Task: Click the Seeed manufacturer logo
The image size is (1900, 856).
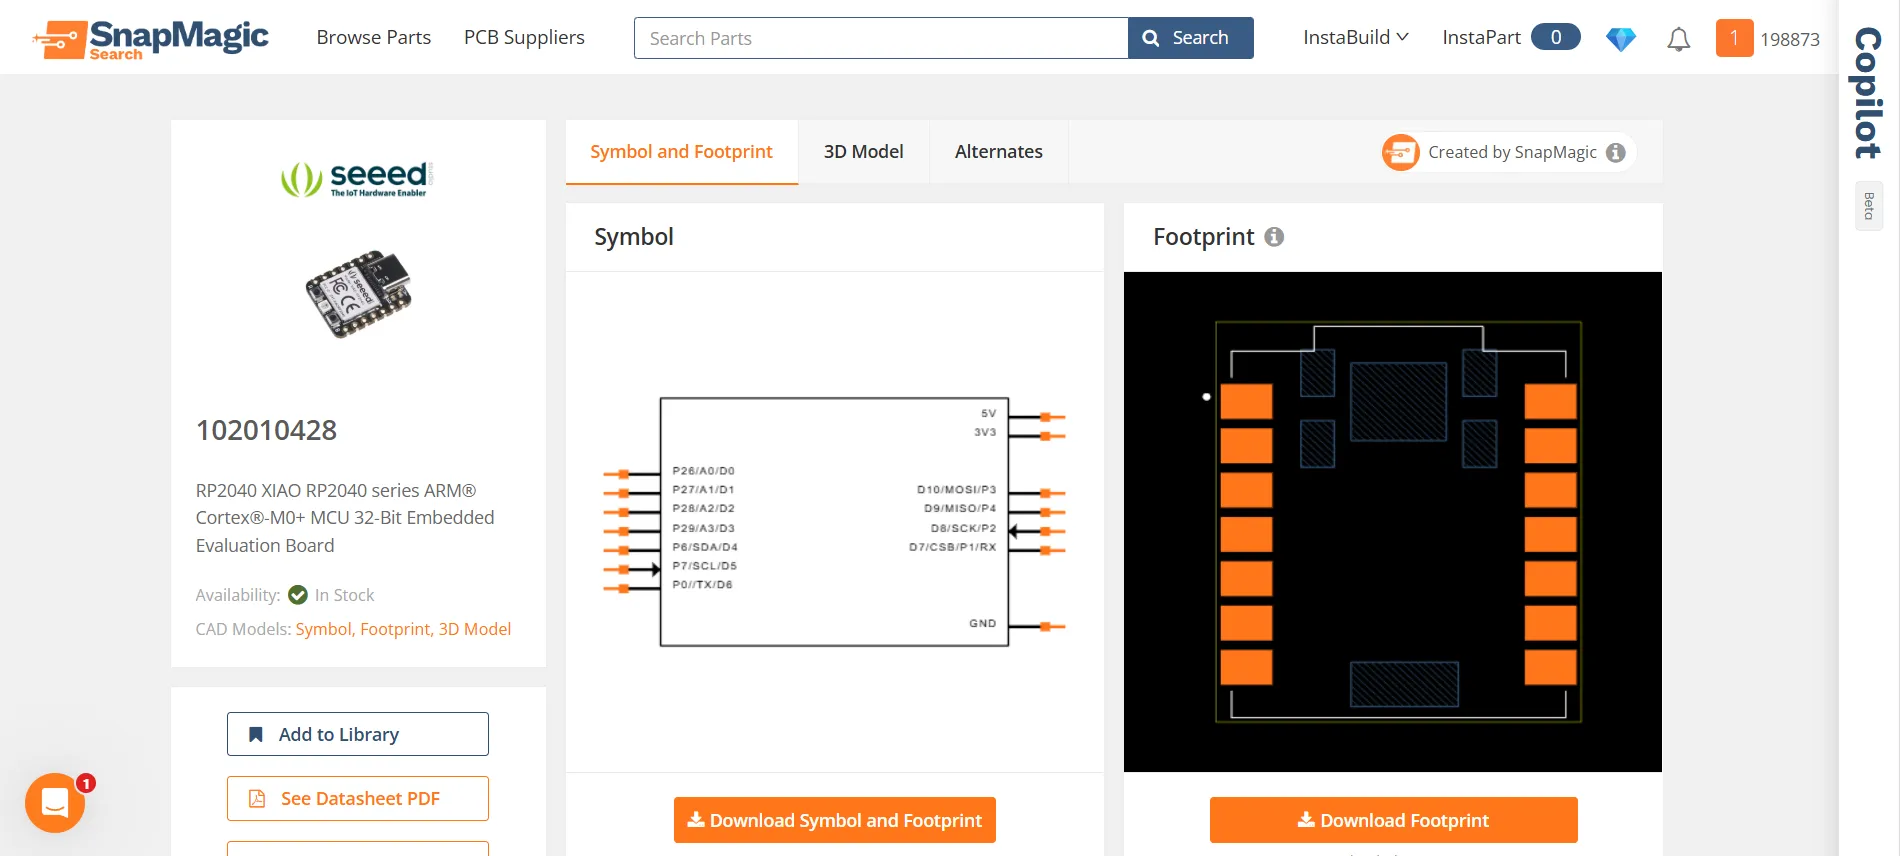Action: 357,178
